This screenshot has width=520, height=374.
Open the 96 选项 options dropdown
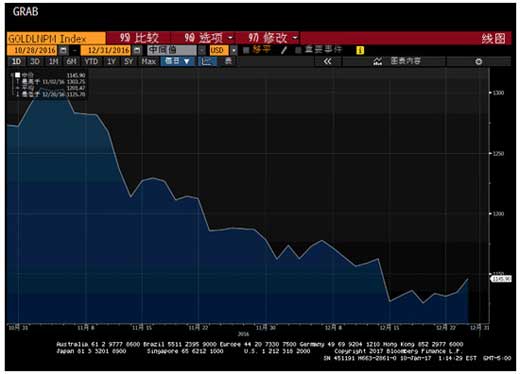point(203,38)
